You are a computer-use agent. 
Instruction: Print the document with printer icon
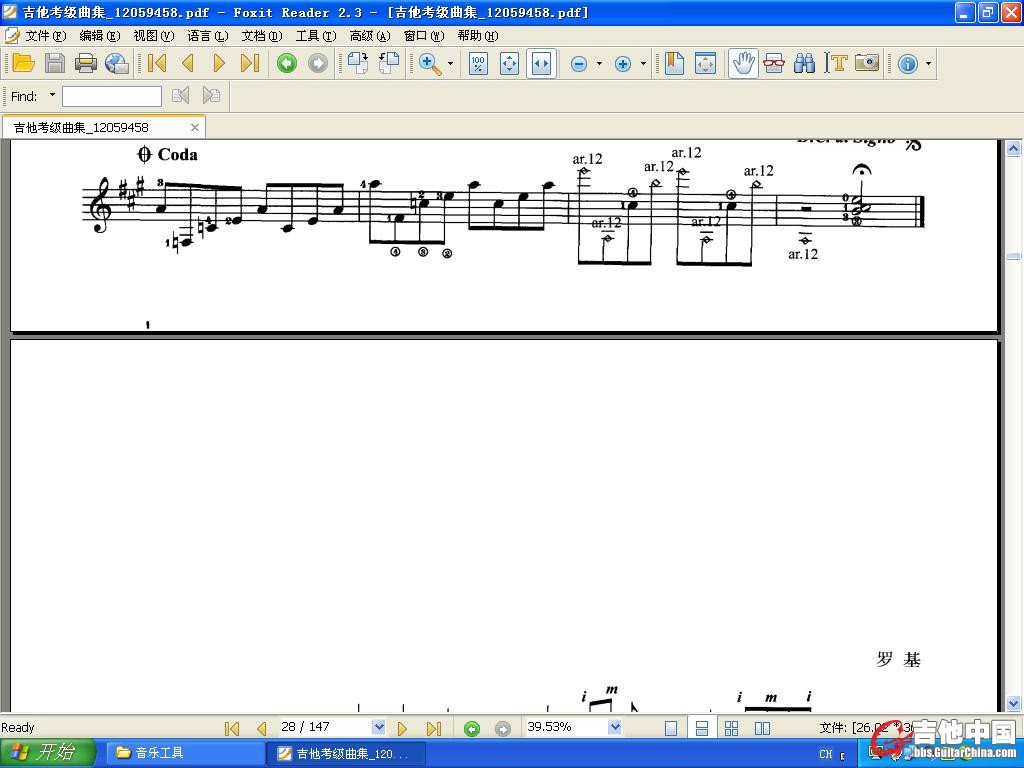pyautogui.click(x=86, y=63)
